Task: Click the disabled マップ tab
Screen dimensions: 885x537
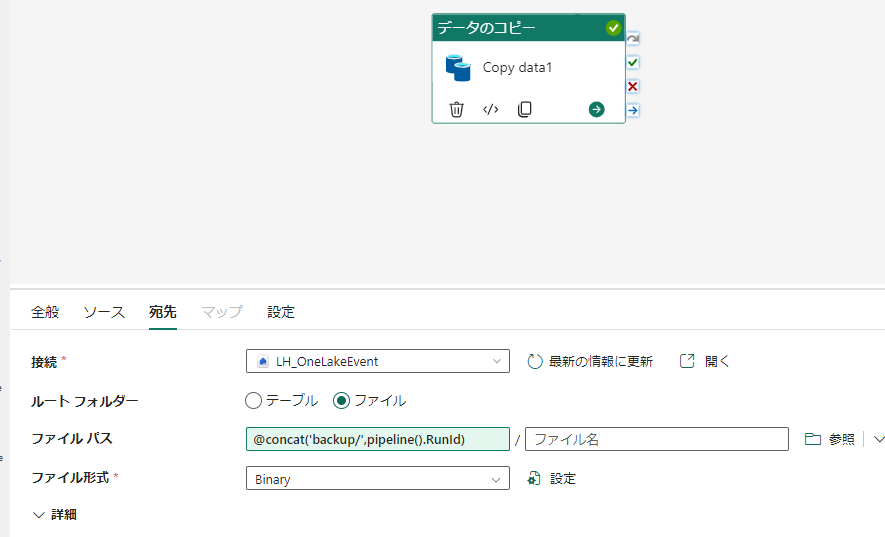Action: [x=222, y=312]
